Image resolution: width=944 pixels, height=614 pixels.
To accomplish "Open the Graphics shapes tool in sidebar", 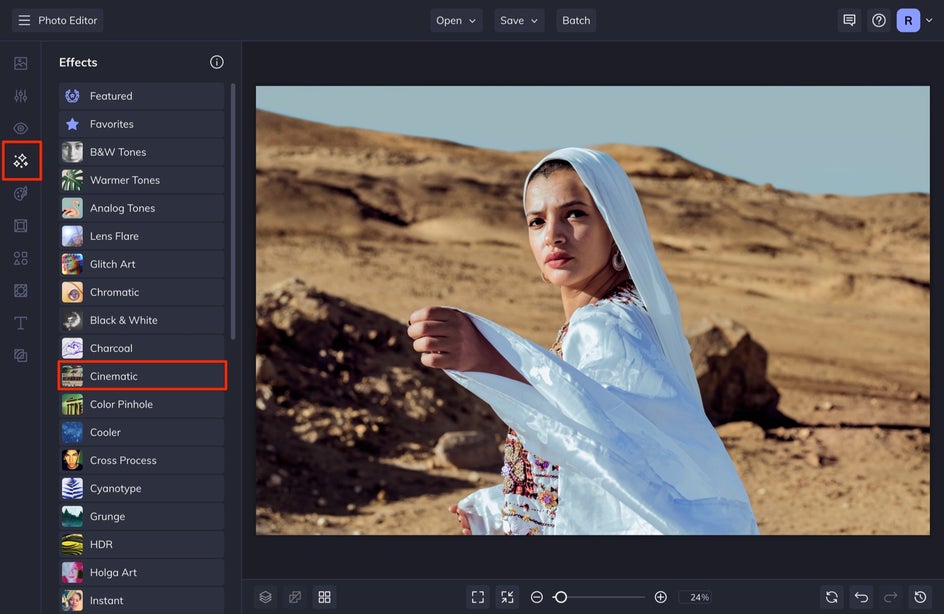I will pos(20,258).
